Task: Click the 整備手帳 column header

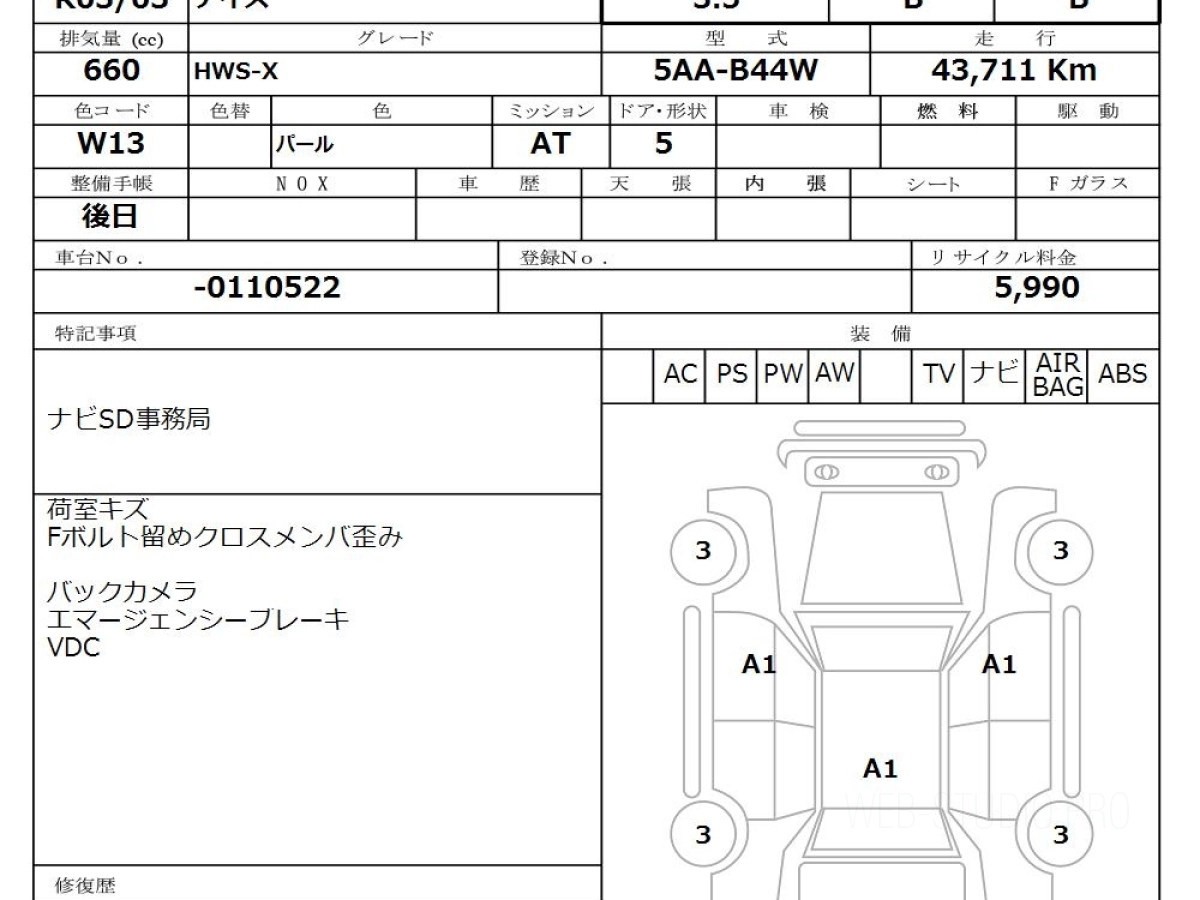Action: pyautogui.click(x=110, y=184)
